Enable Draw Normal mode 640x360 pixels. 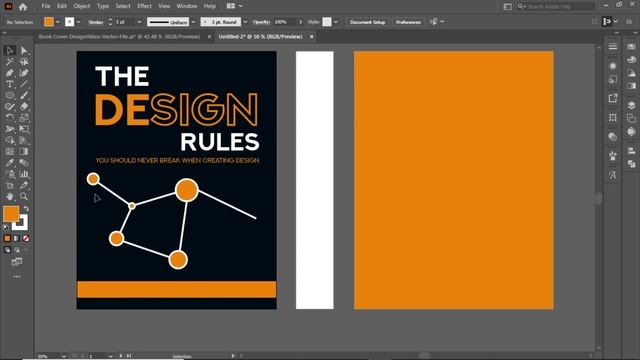[x=7, y=250]
